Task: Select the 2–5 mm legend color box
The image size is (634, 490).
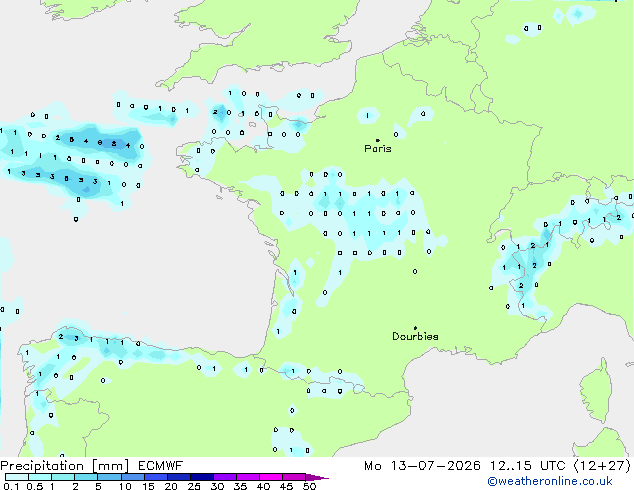Action: [x=86, y=477]
